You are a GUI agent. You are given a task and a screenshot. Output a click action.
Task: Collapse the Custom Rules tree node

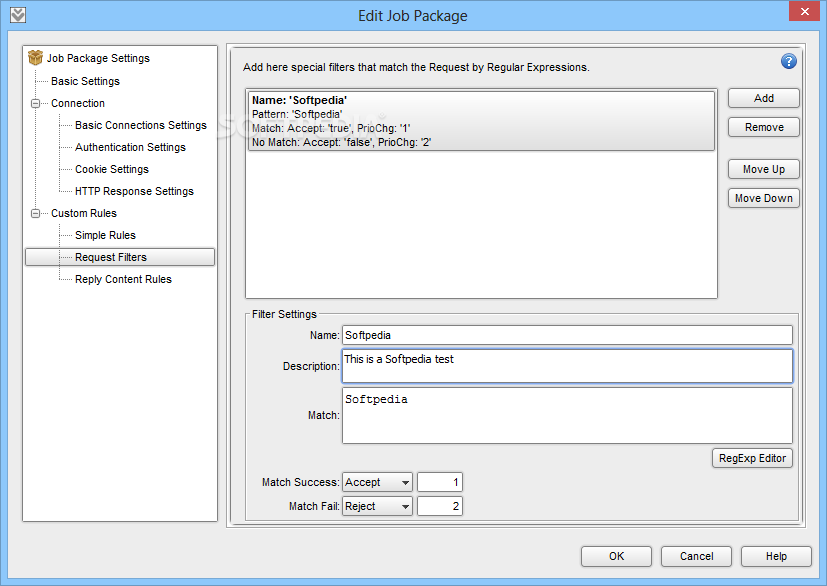click(x=35, y=213)
